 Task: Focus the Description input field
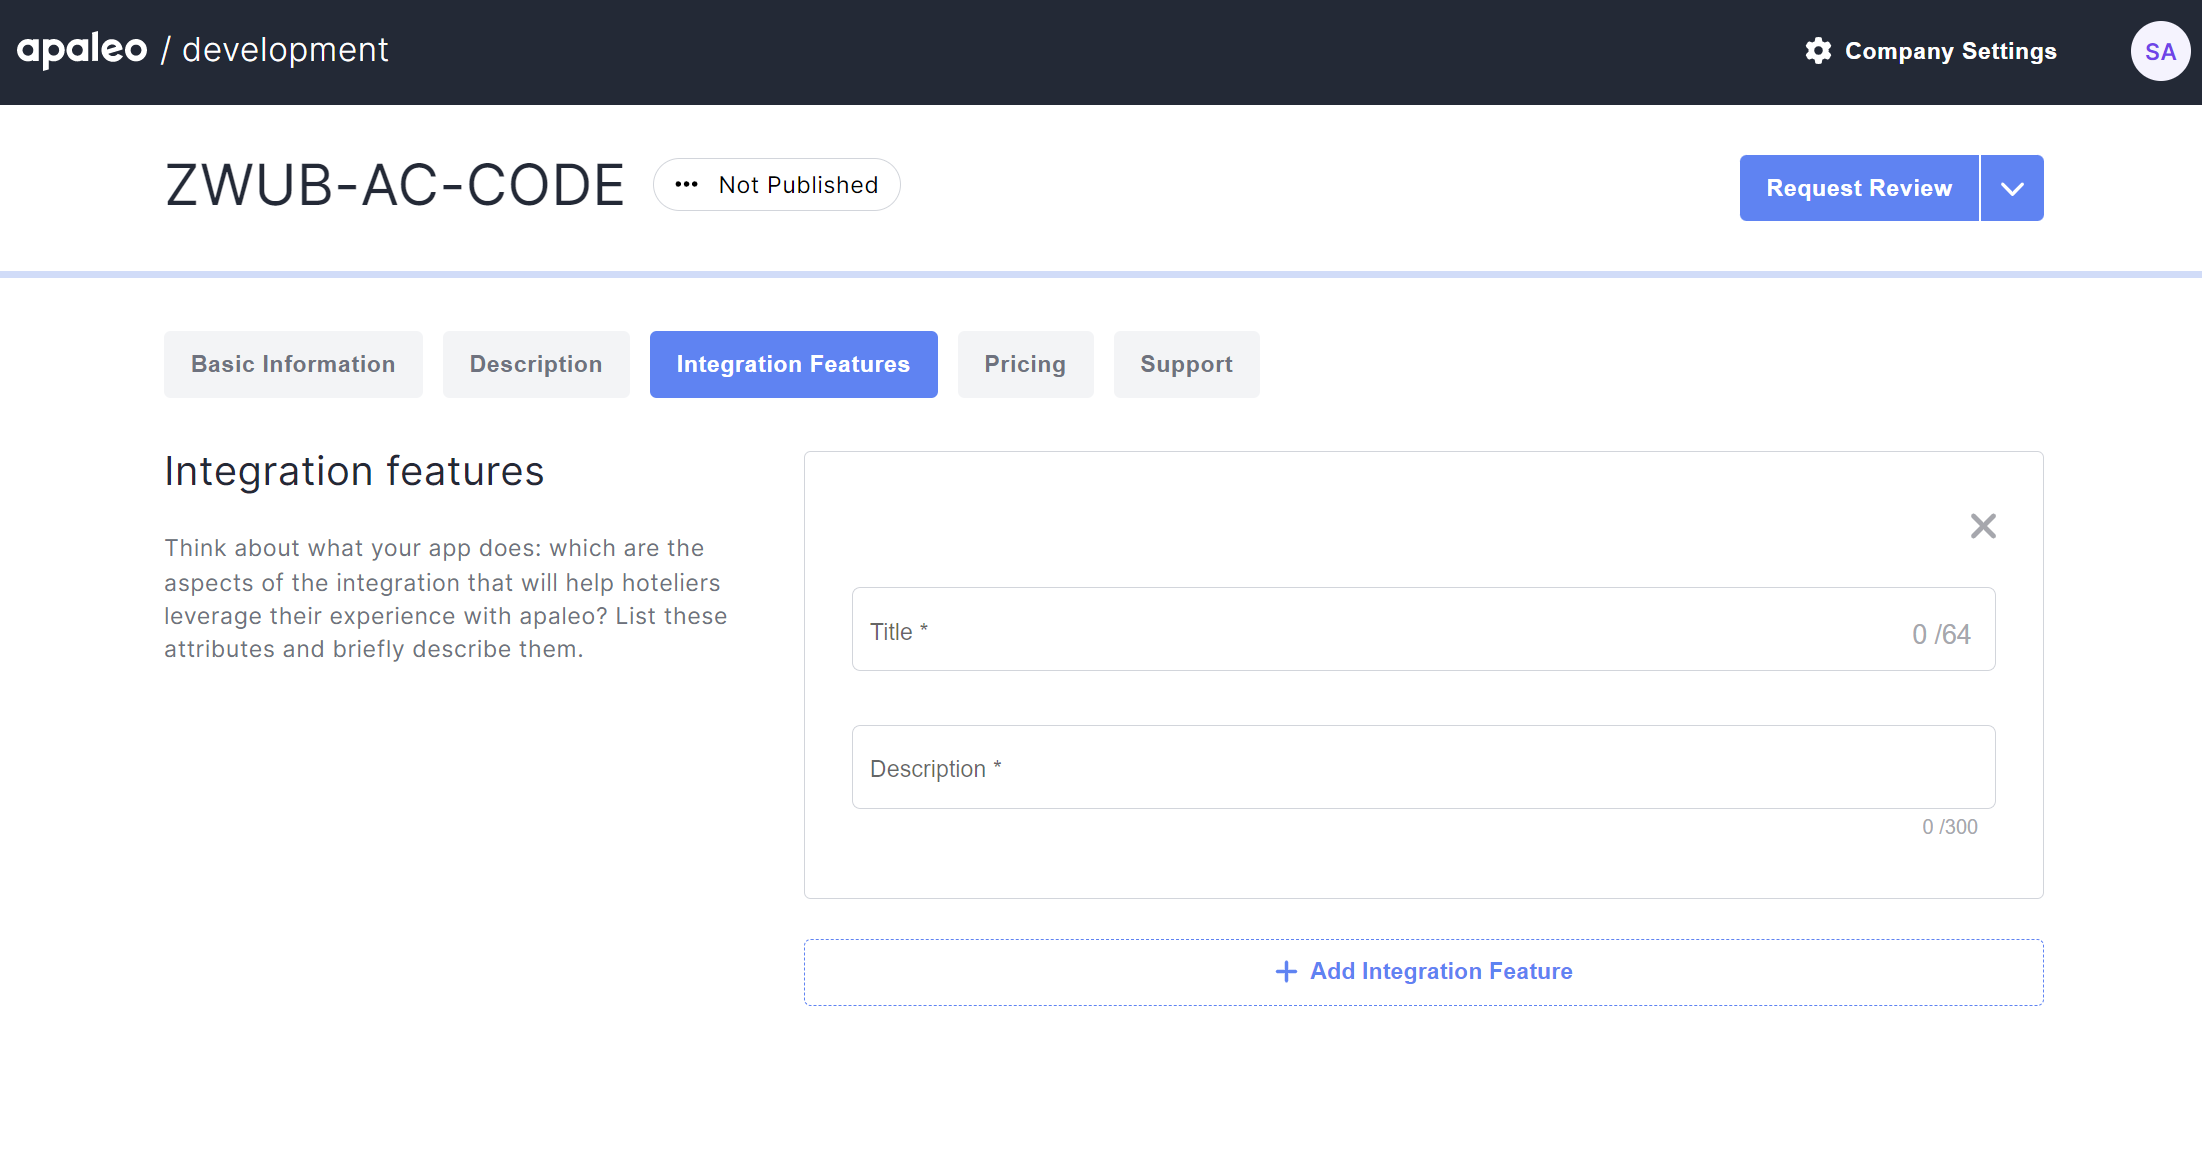tap(1423, 767)
